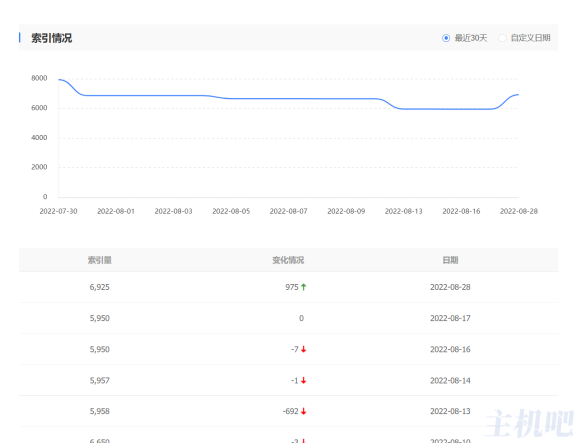Click the y-axis label 2000
This screenshot has height=443, width=576.
point(39,167)
